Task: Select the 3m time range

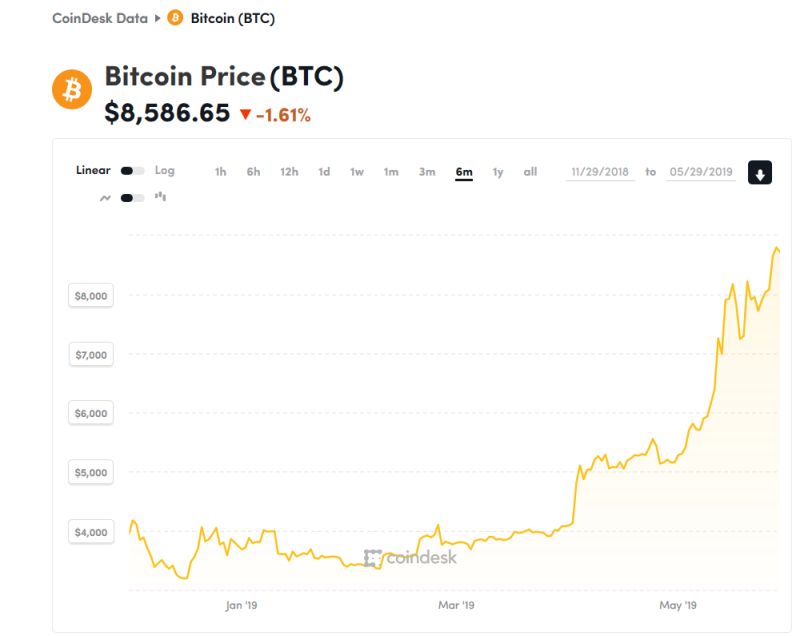Action: (x=427, y=172)
